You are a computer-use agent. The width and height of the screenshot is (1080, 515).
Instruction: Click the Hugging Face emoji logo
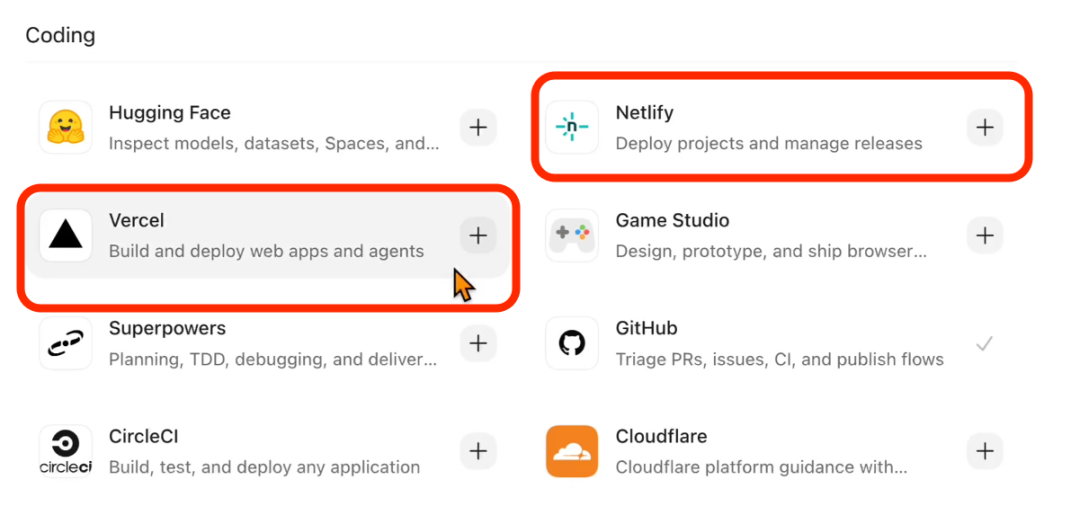coord(65,127)
